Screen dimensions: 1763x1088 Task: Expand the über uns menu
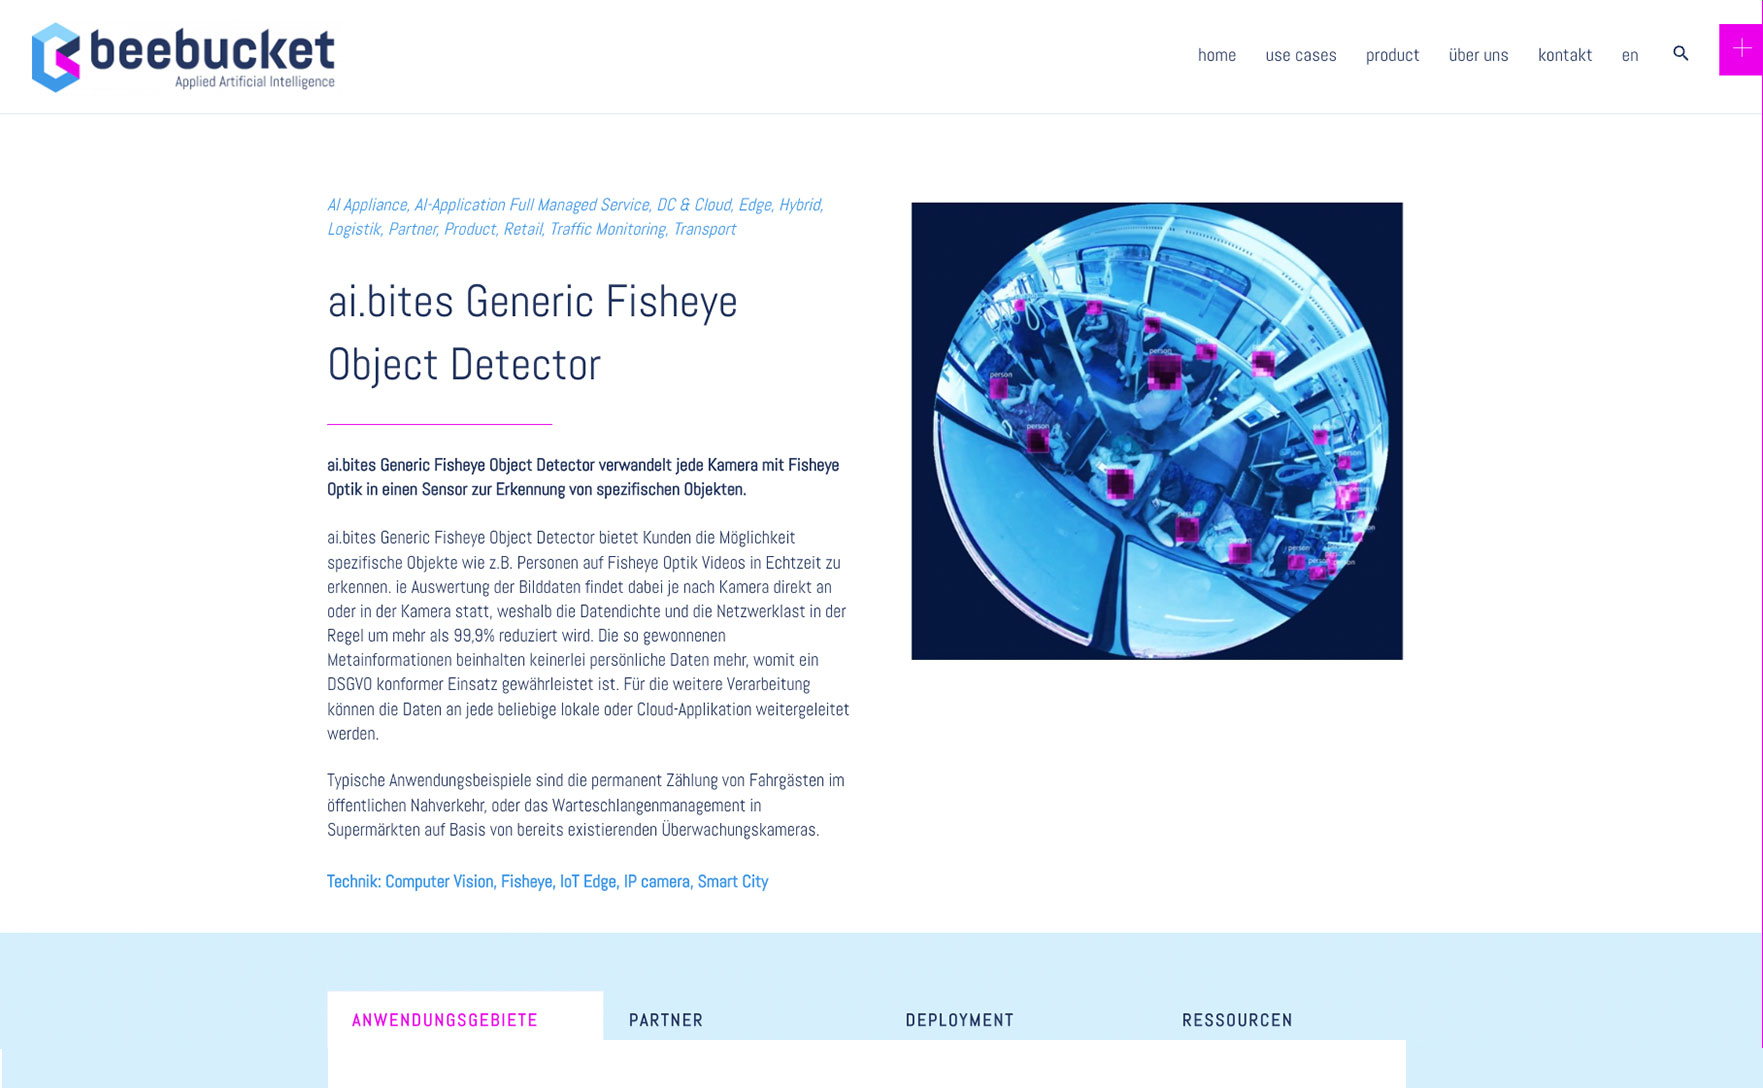click(1478, 55)
